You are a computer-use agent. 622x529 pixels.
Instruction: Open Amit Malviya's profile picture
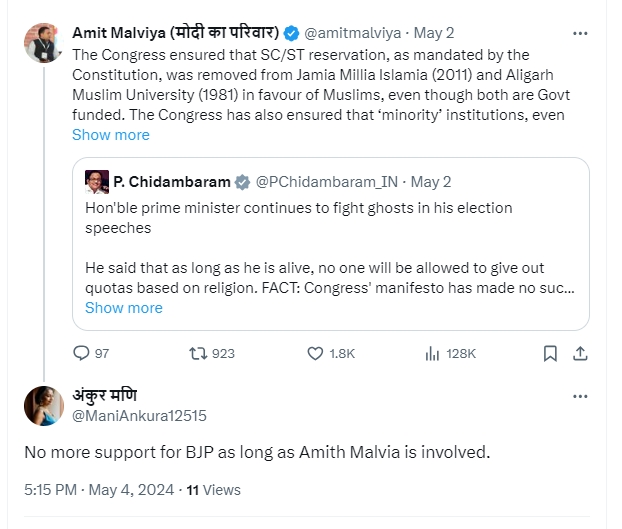pyautogui.click(x=40, y=42)
